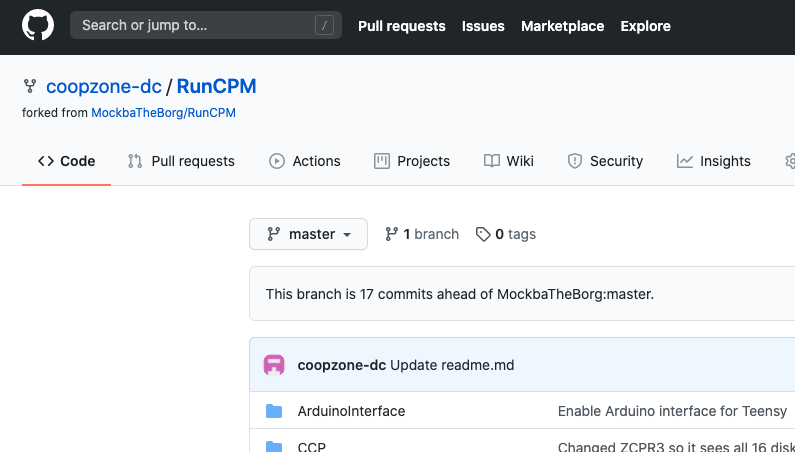
Task: Select the Code tab
Action: [66, 161]
